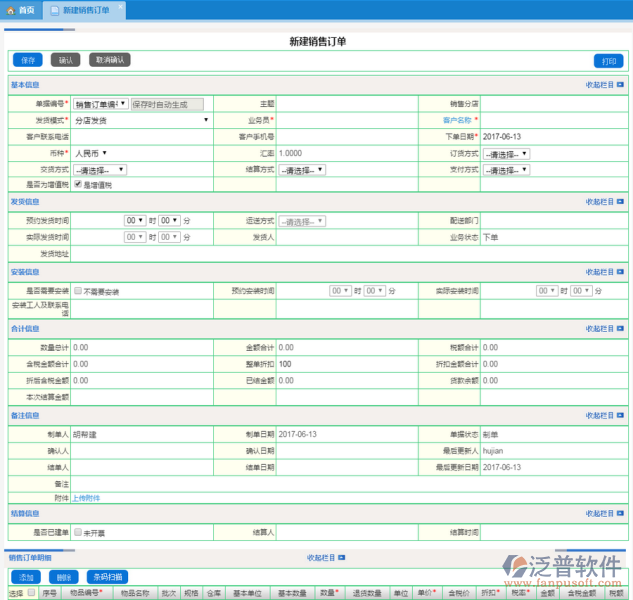Click the 备注 input field

pos(349,484)
